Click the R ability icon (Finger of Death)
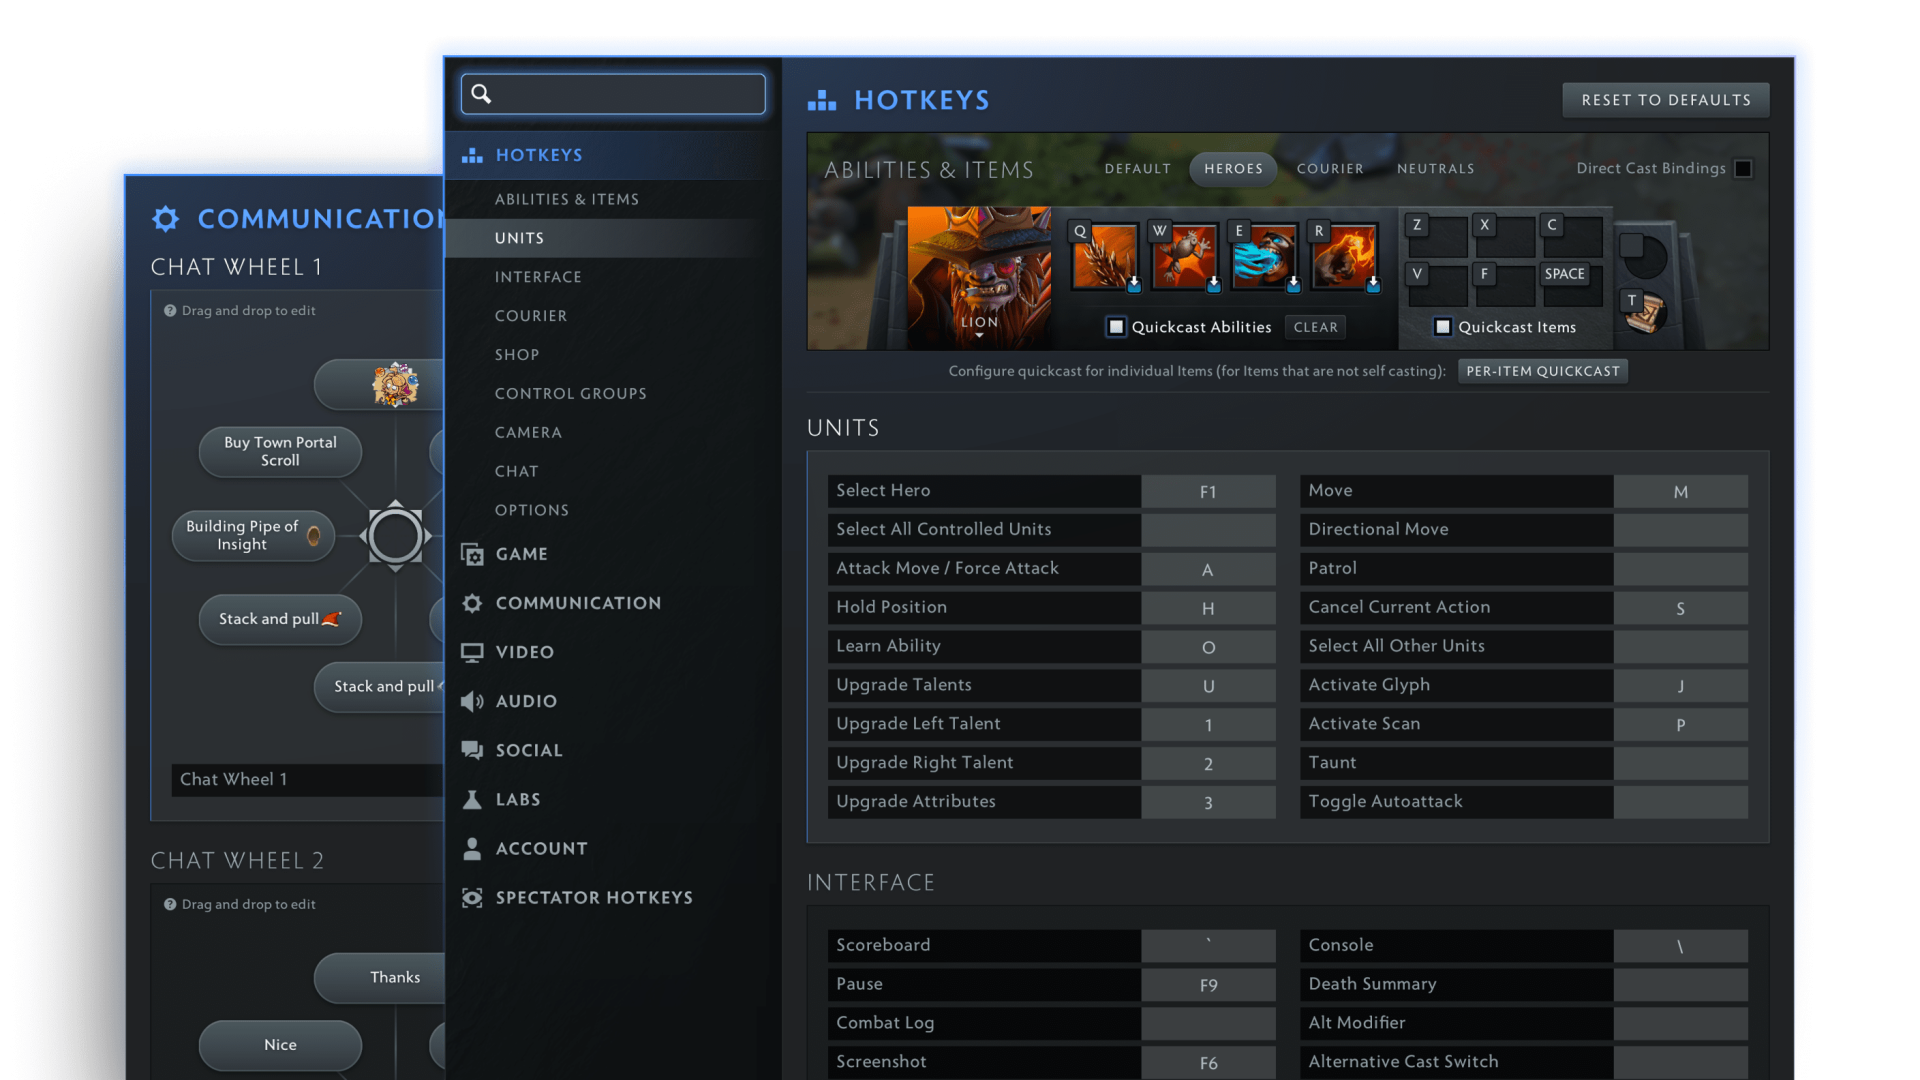This screenshot has width=1920, height=1080. coord(1344,256)
